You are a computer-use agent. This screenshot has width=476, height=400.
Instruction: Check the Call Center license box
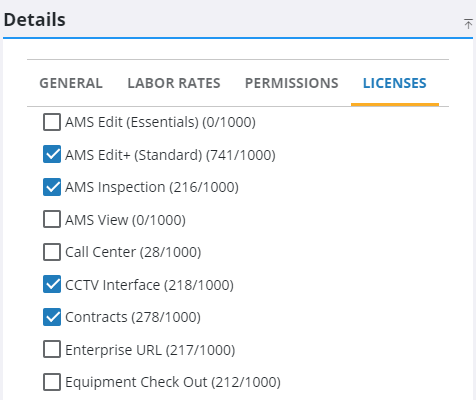click(x=52, y=252)
